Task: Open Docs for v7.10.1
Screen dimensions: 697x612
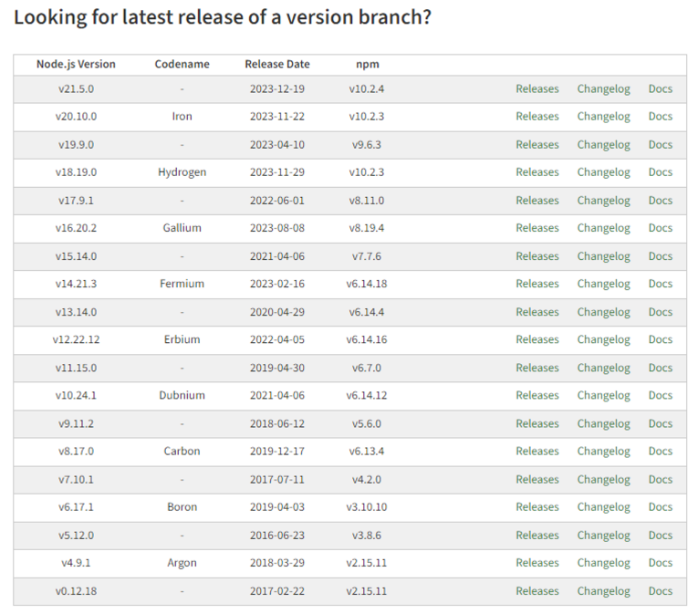Action: click(660, 480)
